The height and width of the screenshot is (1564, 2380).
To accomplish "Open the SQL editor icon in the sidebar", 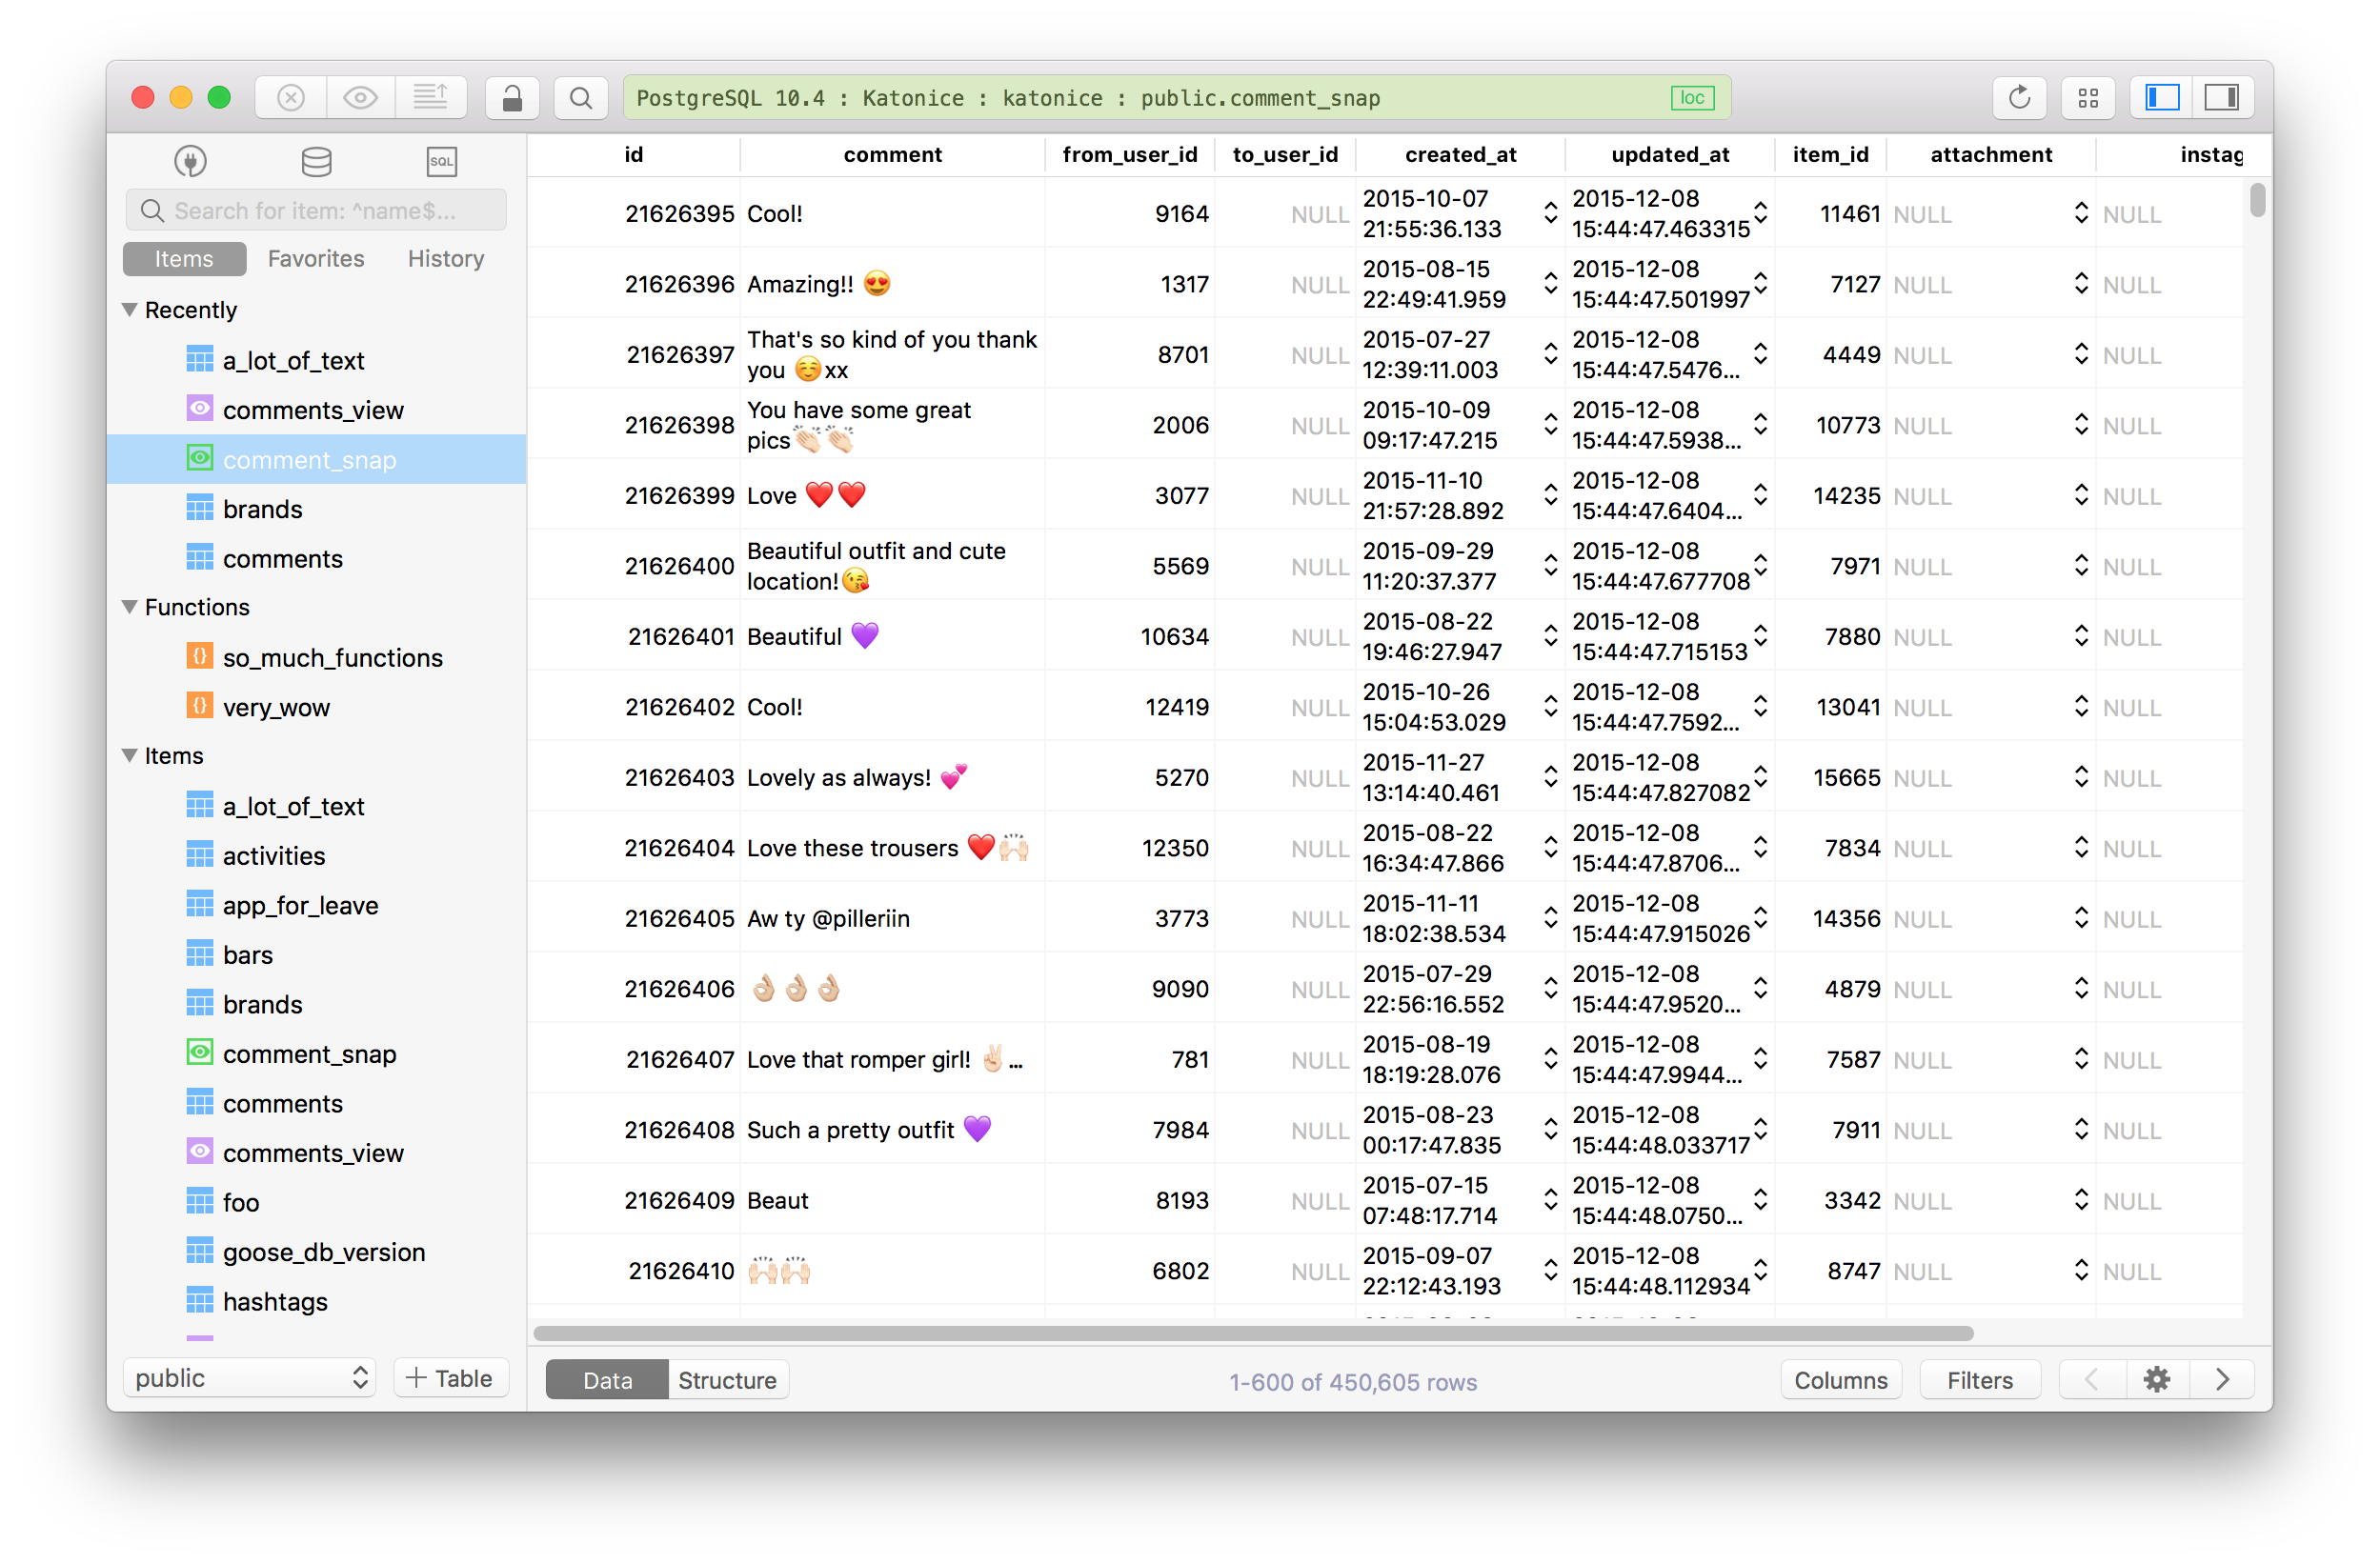I will click(441, 161).
